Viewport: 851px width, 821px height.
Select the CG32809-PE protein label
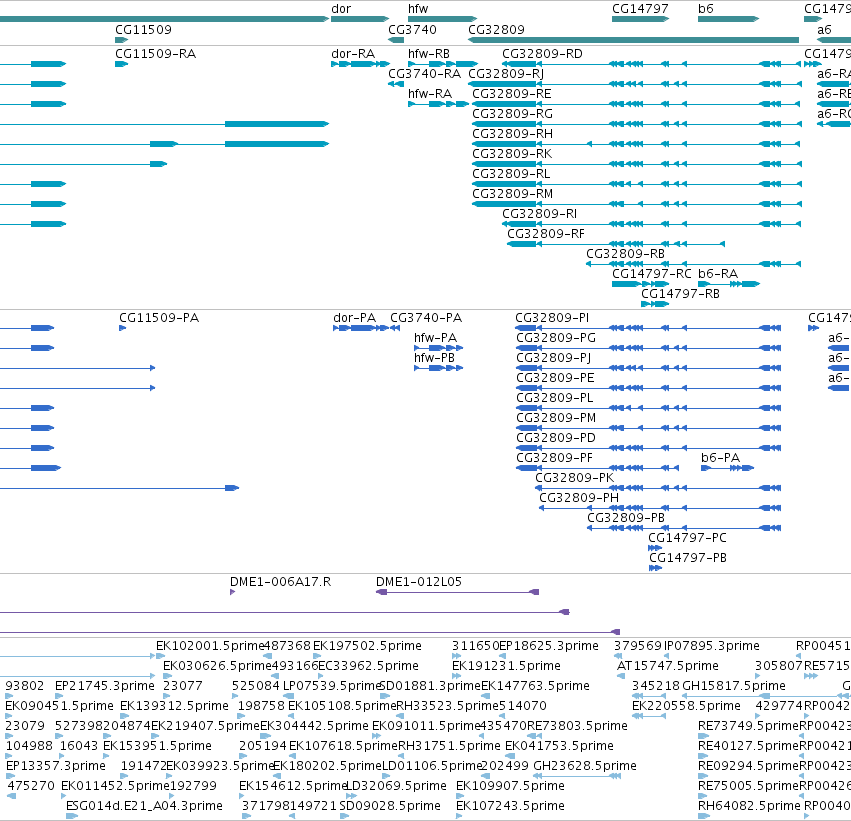555,378
